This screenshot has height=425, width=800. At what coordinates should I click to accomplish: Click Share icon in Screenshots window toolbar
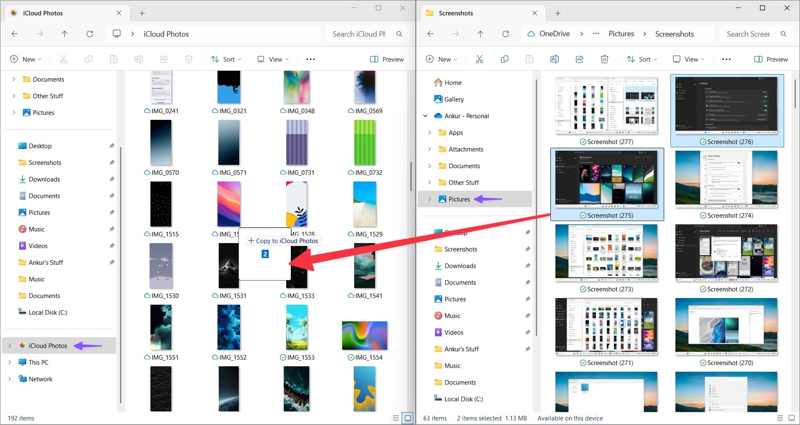(579, 59)
